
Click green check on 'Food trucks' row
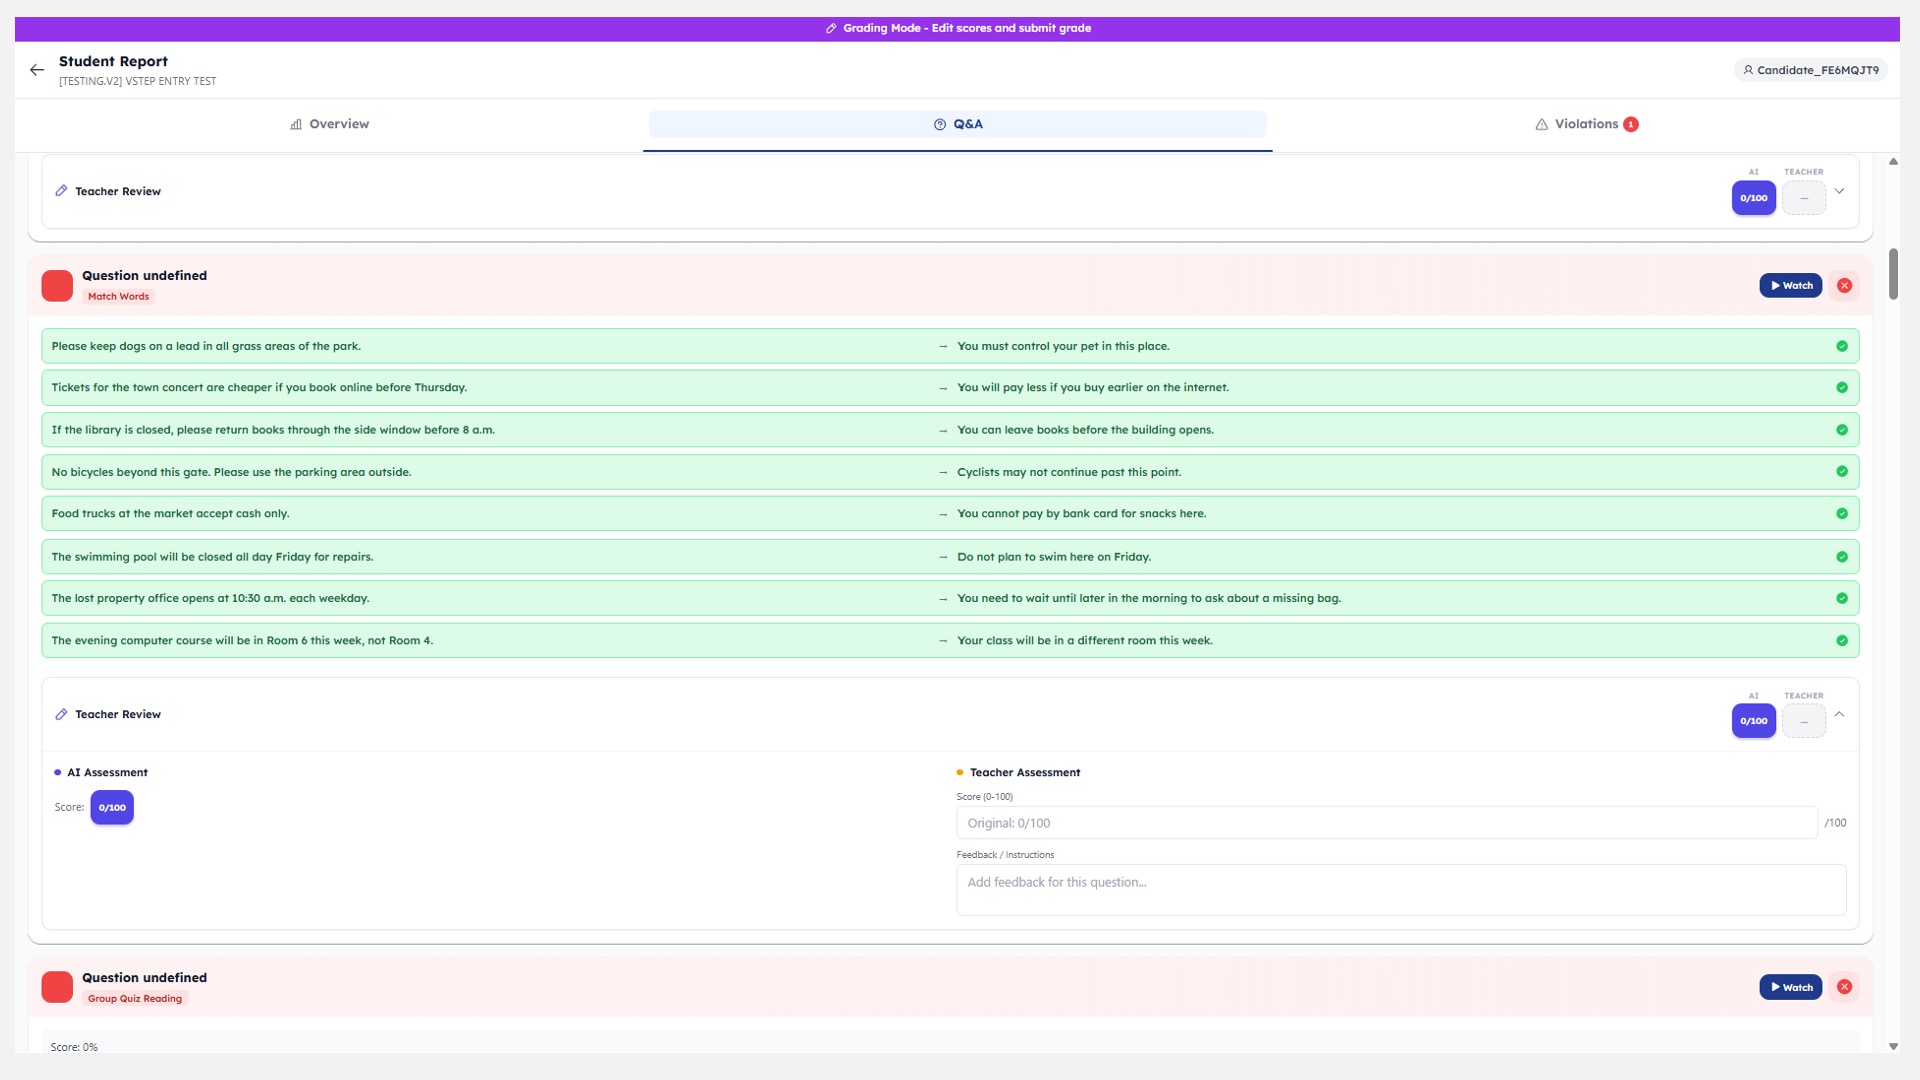[x=1841, y=514]
